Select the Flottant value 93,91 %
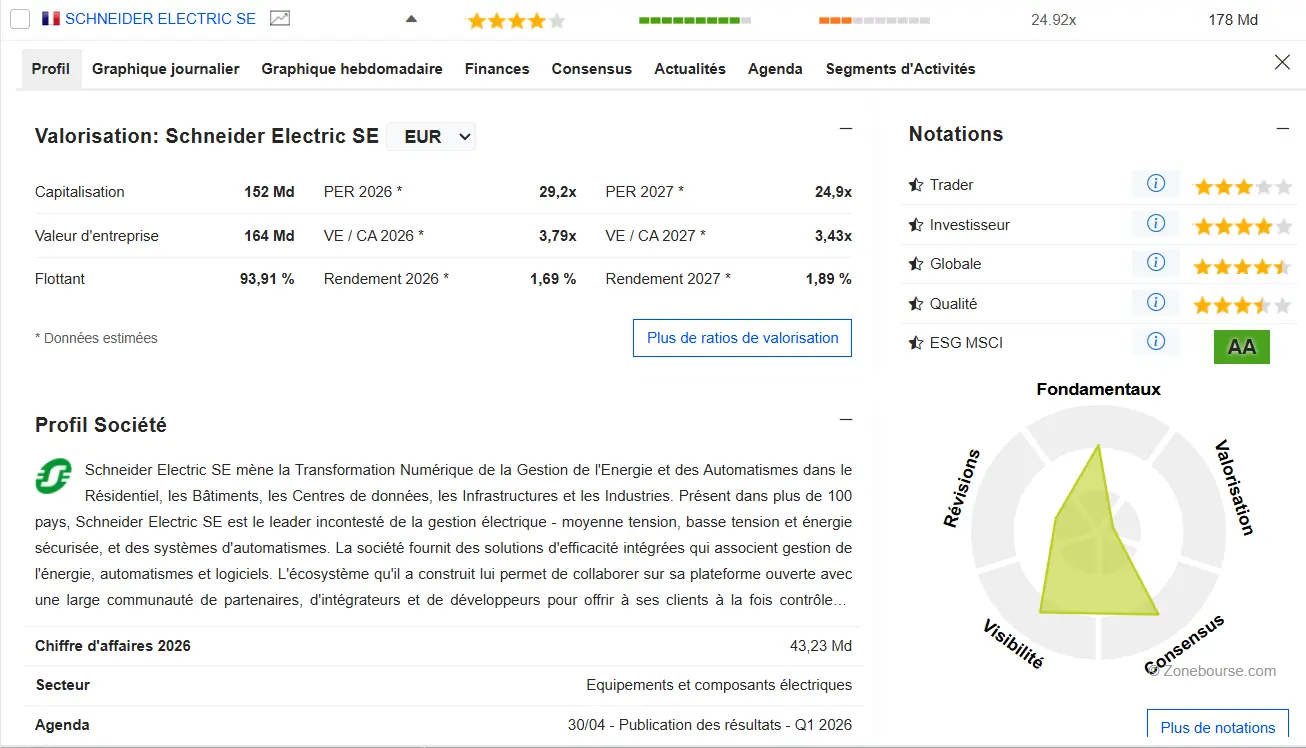The height and width of the screenshot is (748, 1306). [267, 279]
